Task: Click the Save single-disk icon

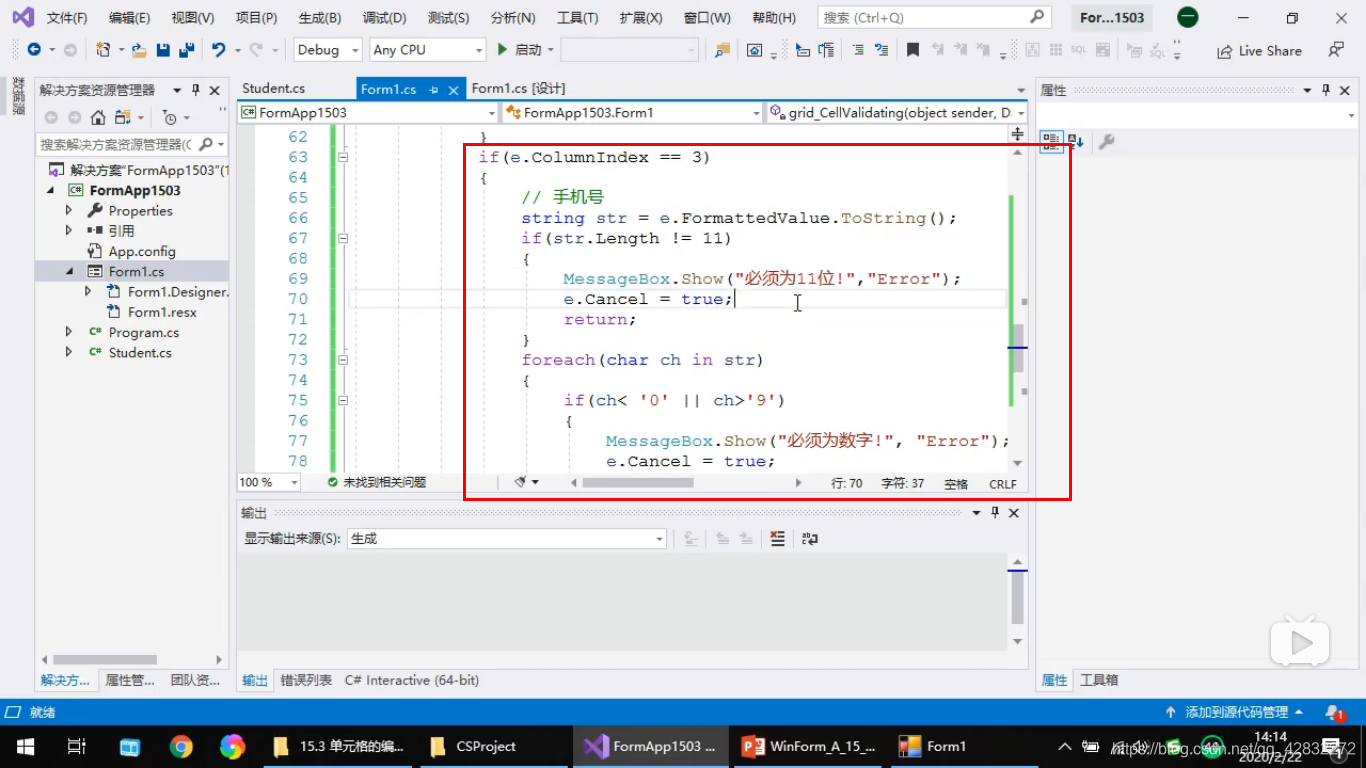Action: [163, 50]
